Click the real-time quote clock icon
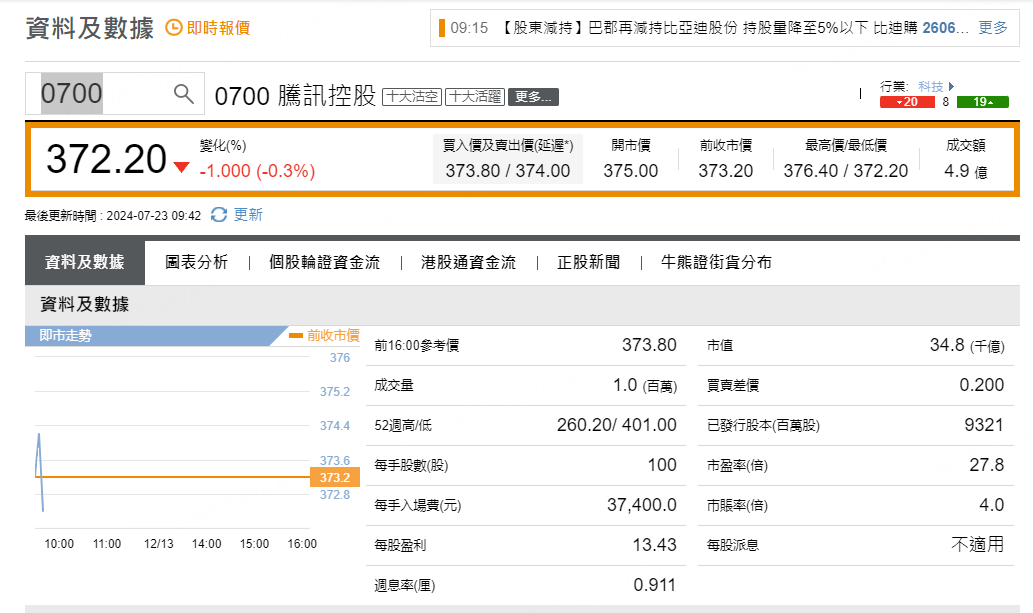This screenshot has height=613, width=1033. click(x=173, y=28)
